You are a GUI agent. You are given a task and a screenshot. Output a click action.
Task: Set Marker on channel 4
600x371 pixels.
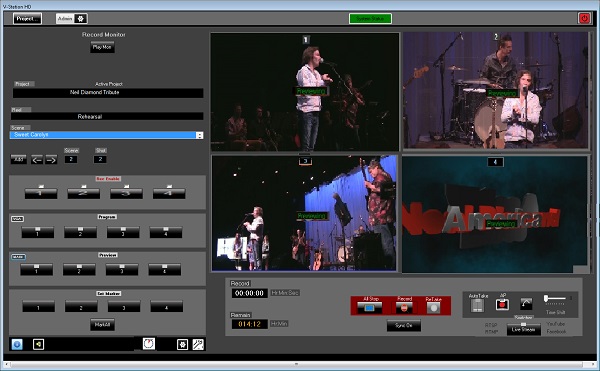pos(166,307)
